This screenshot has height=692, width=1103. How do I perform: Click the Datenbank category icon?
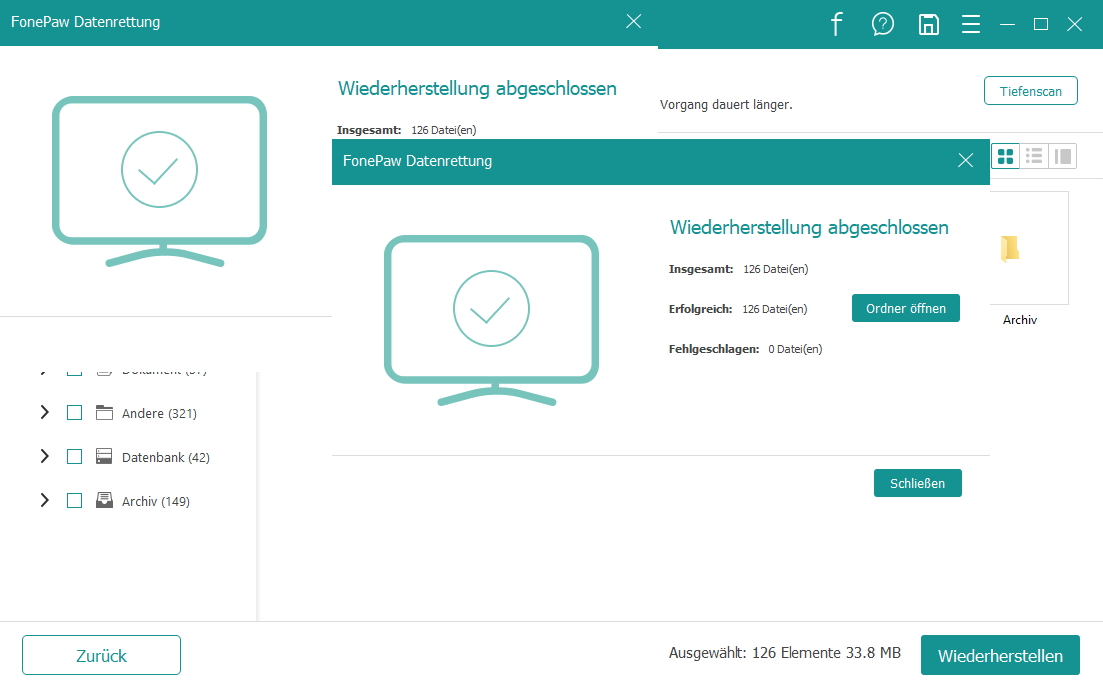point(104,456)
